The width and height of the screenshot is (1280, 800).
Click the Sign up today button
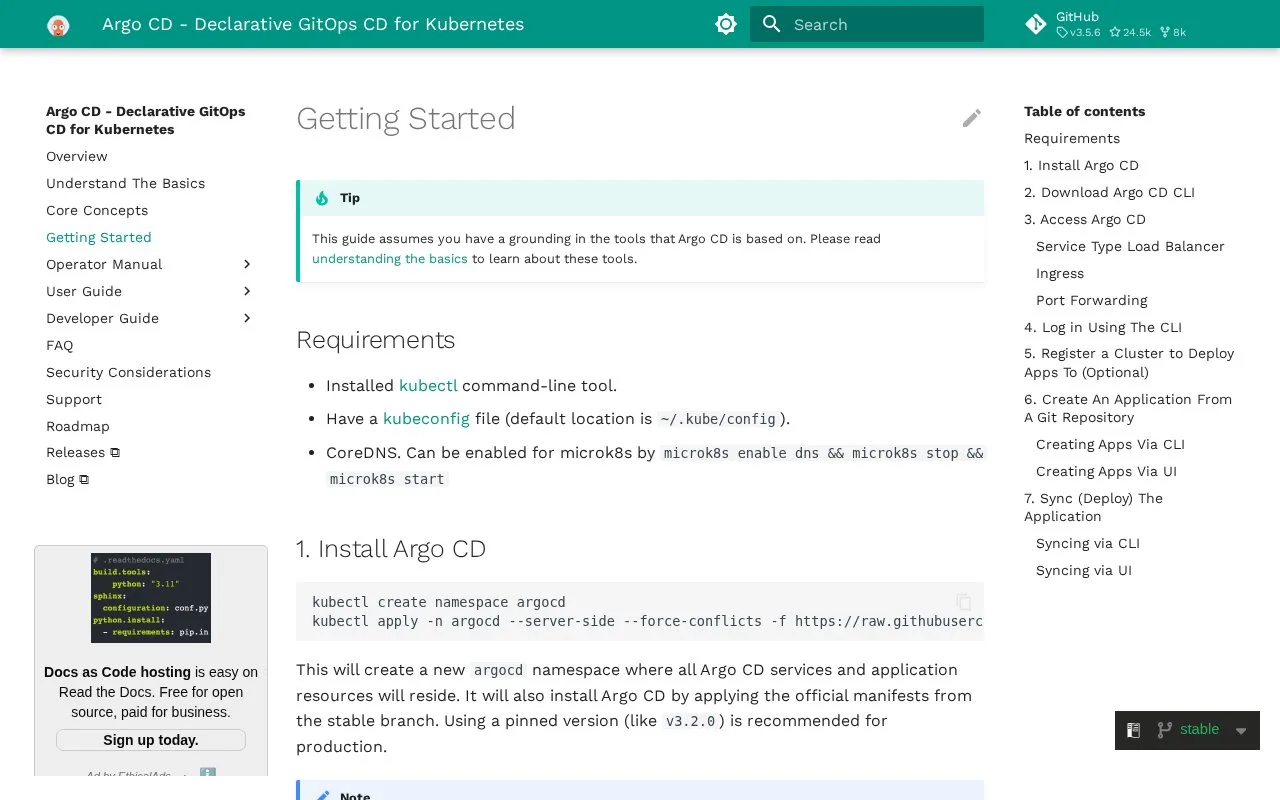point(151,740)
